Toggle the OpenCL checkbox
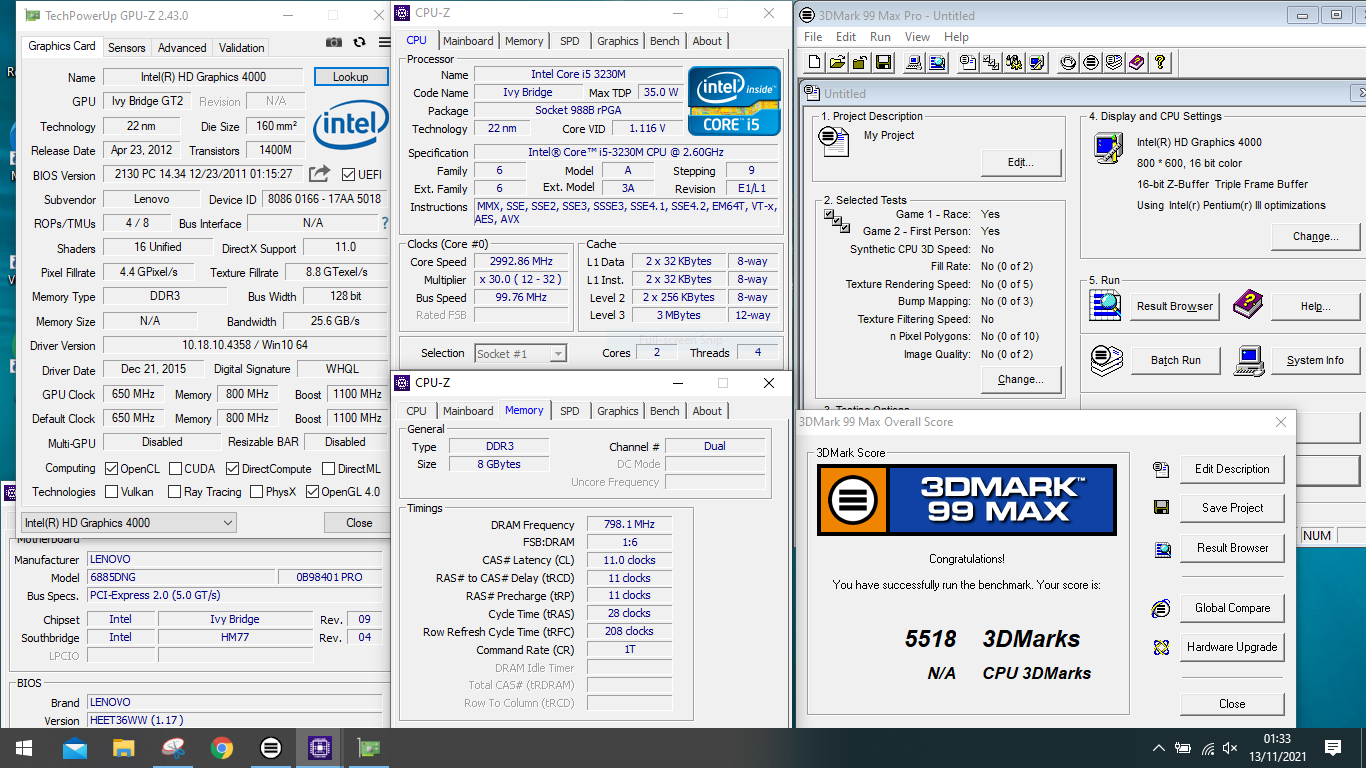The image size is (1366, 768). 112,468
